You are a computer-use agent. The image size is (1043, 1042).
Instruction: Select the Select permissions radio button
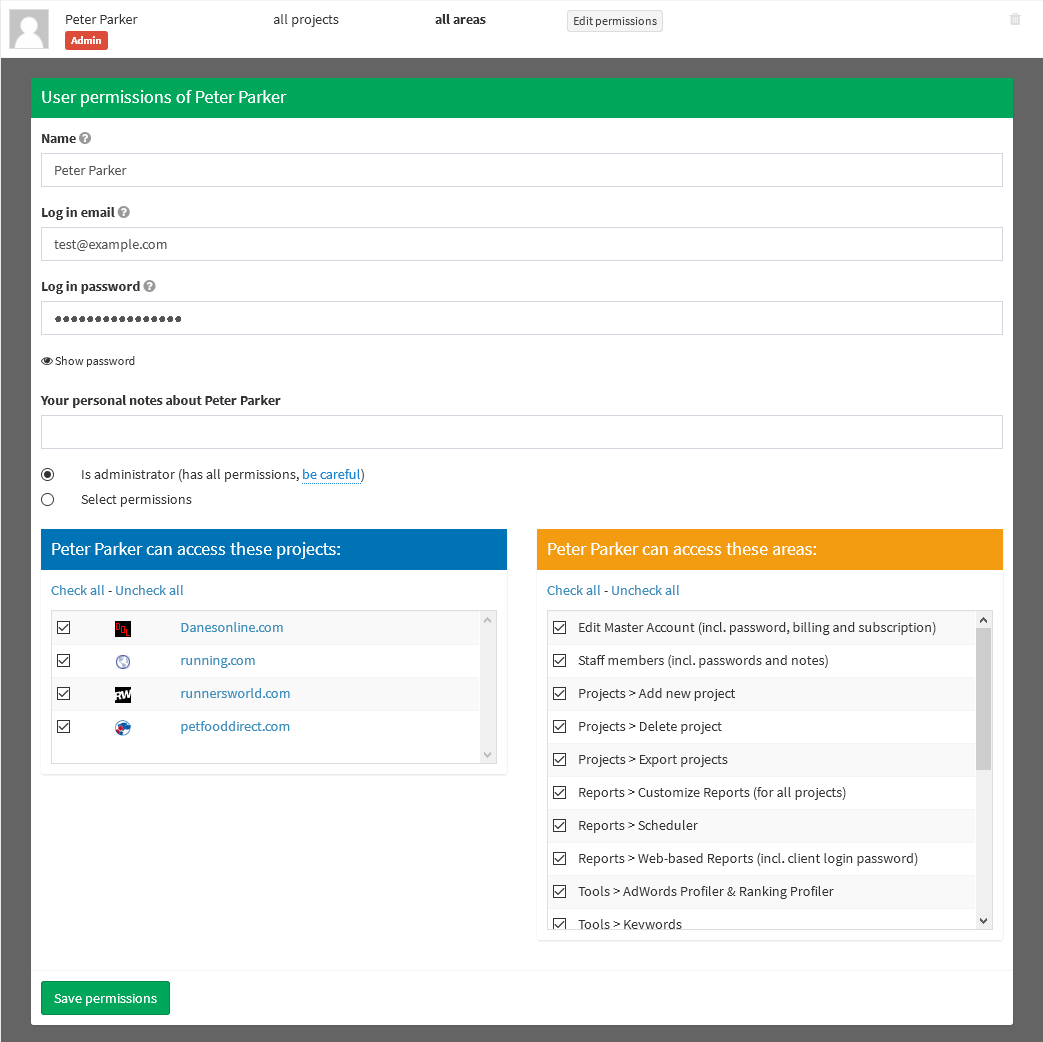point(47,499)
